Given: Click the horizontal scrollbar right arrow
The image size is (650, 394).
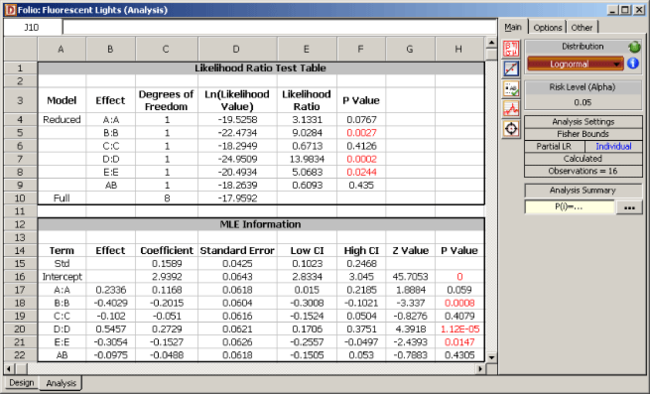Looking at the screenshot, I should tap(480, 368).
